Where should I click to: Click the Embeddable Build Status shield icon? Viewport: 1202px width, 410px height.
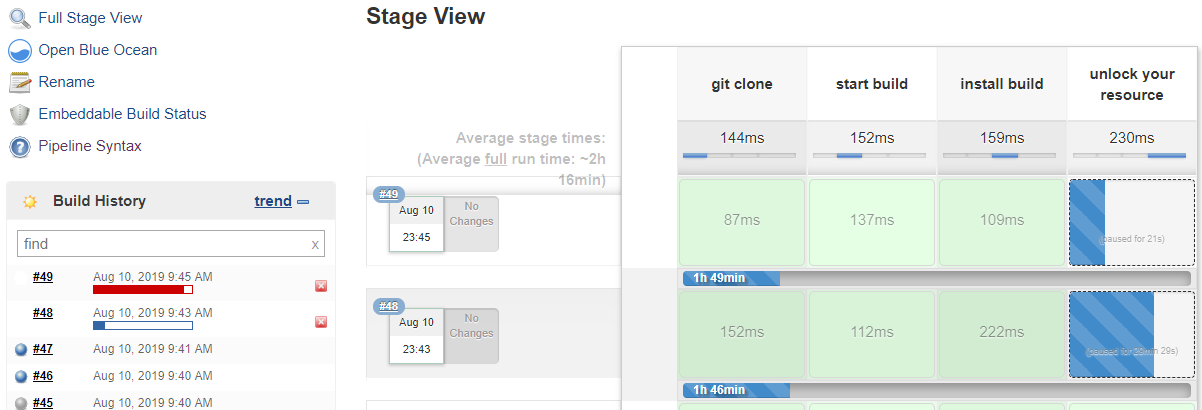[x=19, y=114]
